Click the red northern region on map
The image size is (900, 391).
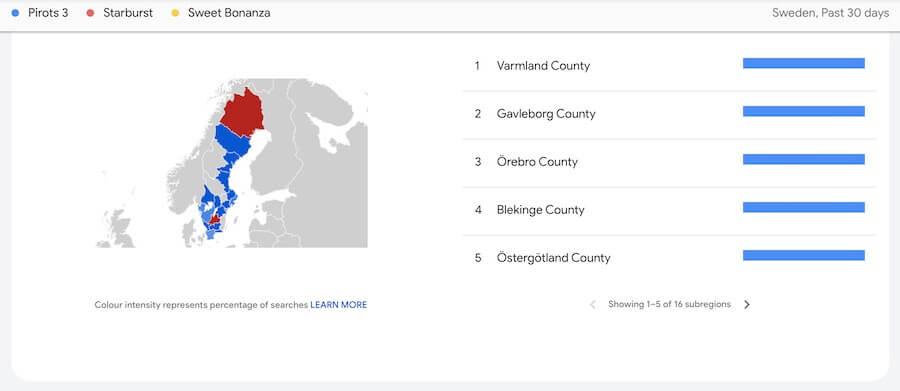click(x=242, y=114)
